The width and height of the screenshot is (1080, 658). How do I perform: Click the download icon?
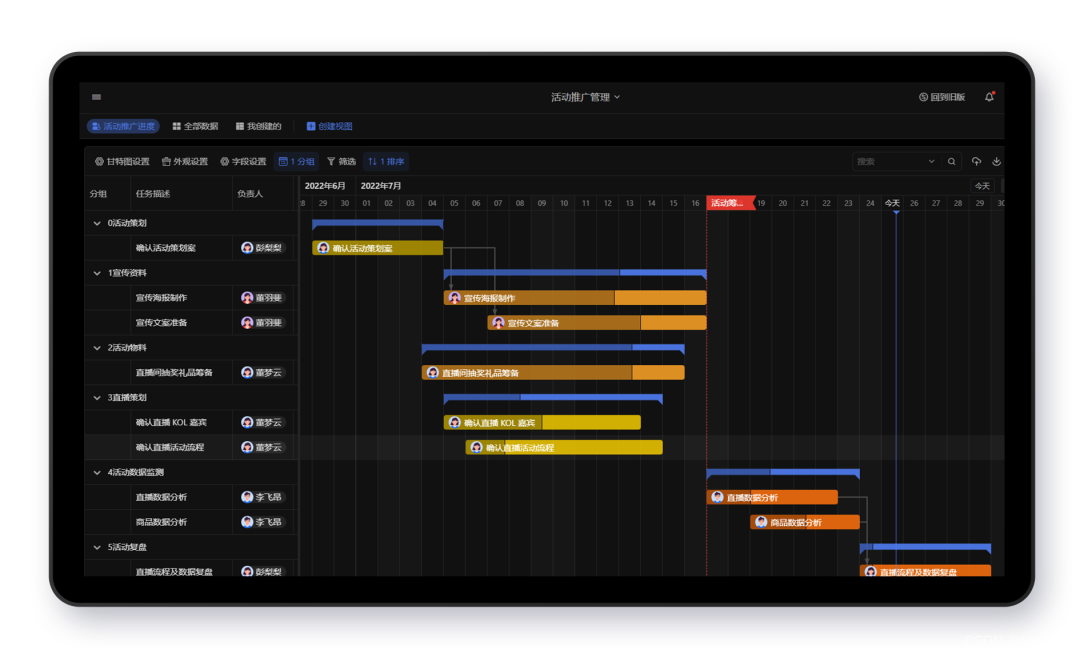[996, 161]
